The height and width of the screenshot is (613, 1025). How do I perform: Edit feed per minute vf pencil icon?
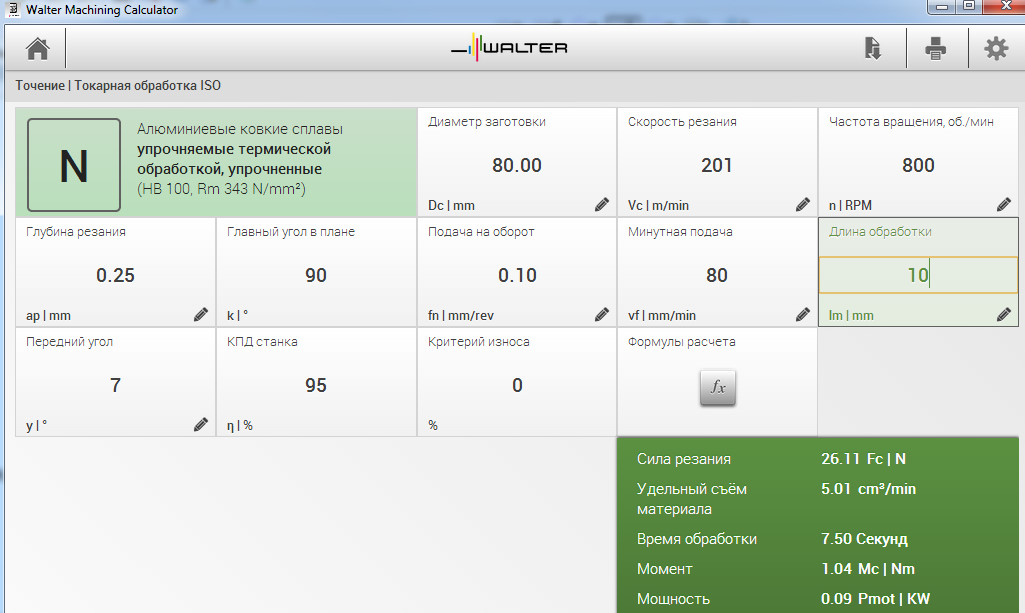pos(803,314)
